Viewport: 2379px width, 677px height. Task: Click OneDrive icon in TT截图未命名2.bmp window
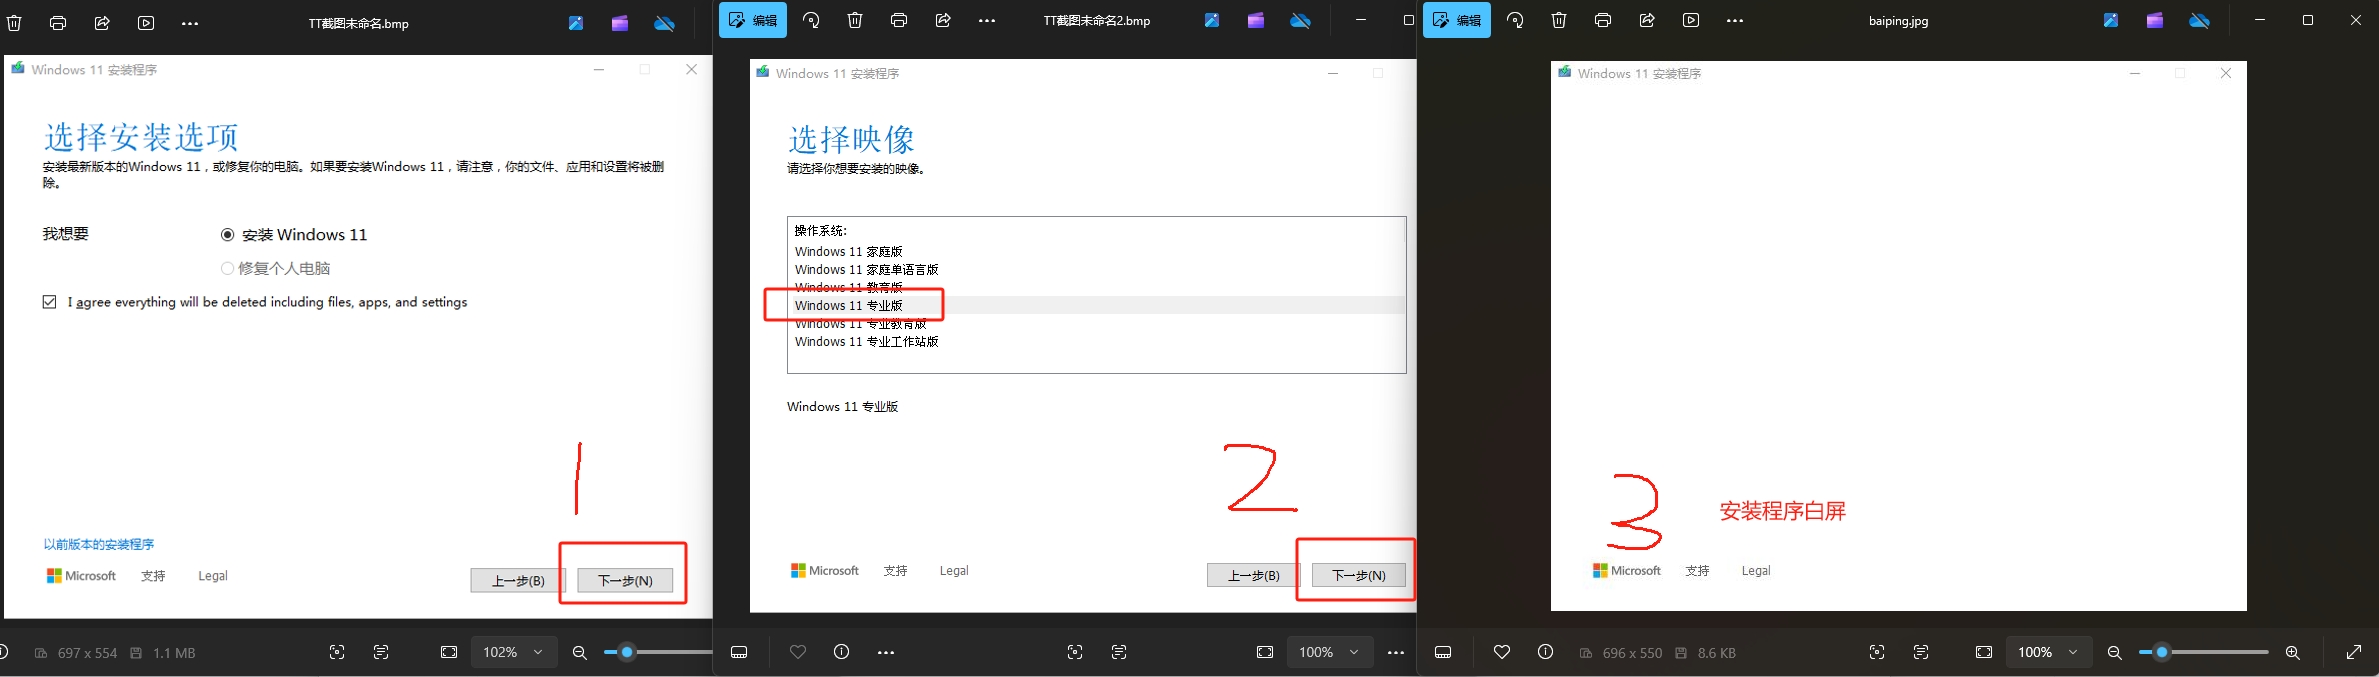click(x=1300, y=20)
